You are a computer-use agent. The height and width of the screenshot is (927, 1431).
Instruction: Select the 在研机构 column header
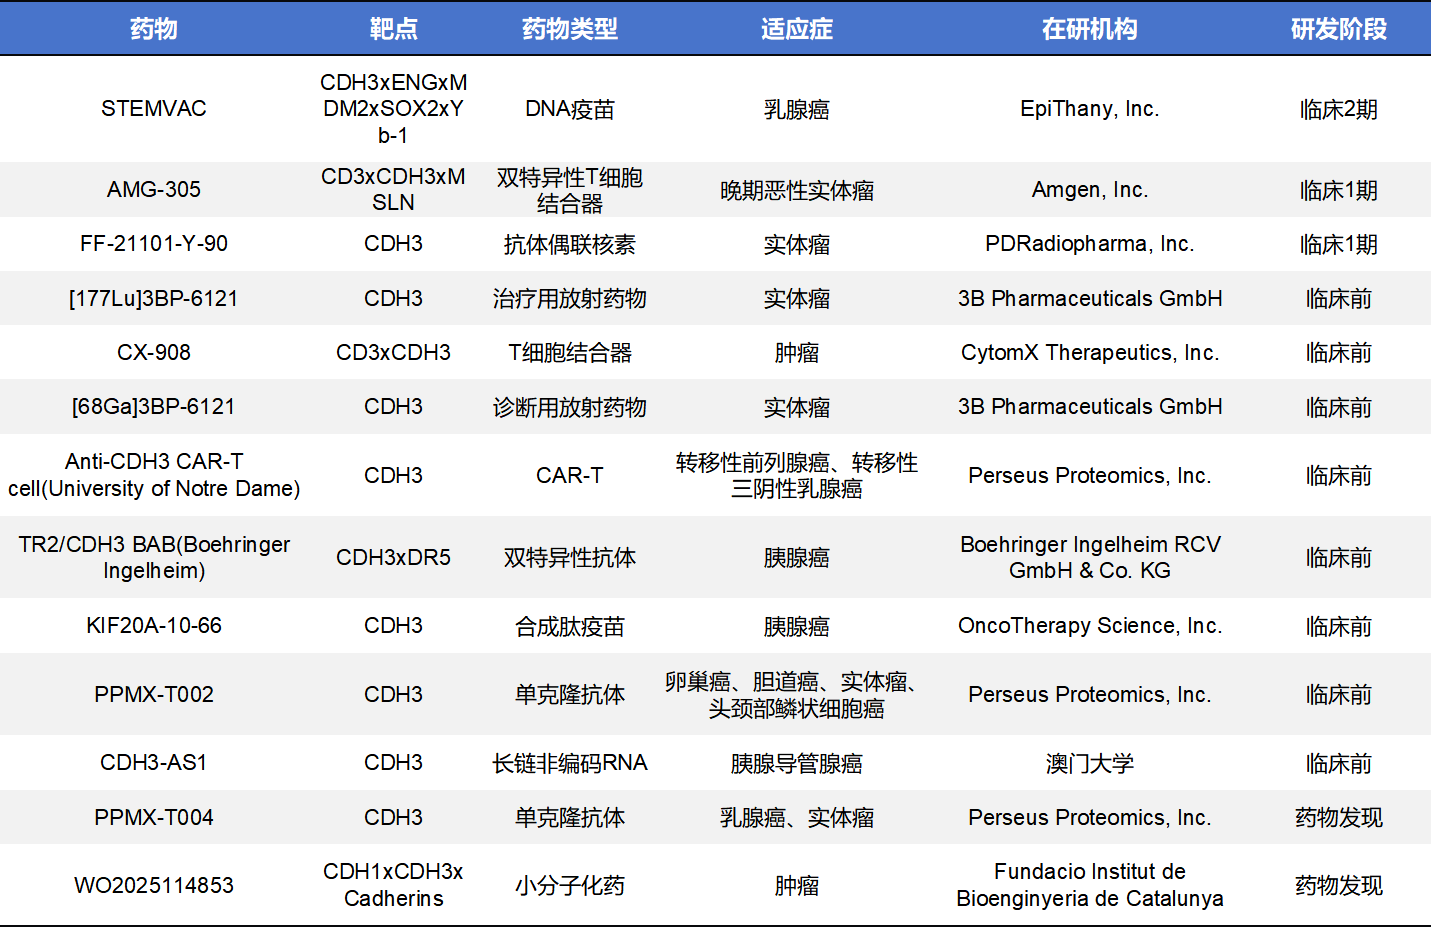click(x=1089, y=29)
